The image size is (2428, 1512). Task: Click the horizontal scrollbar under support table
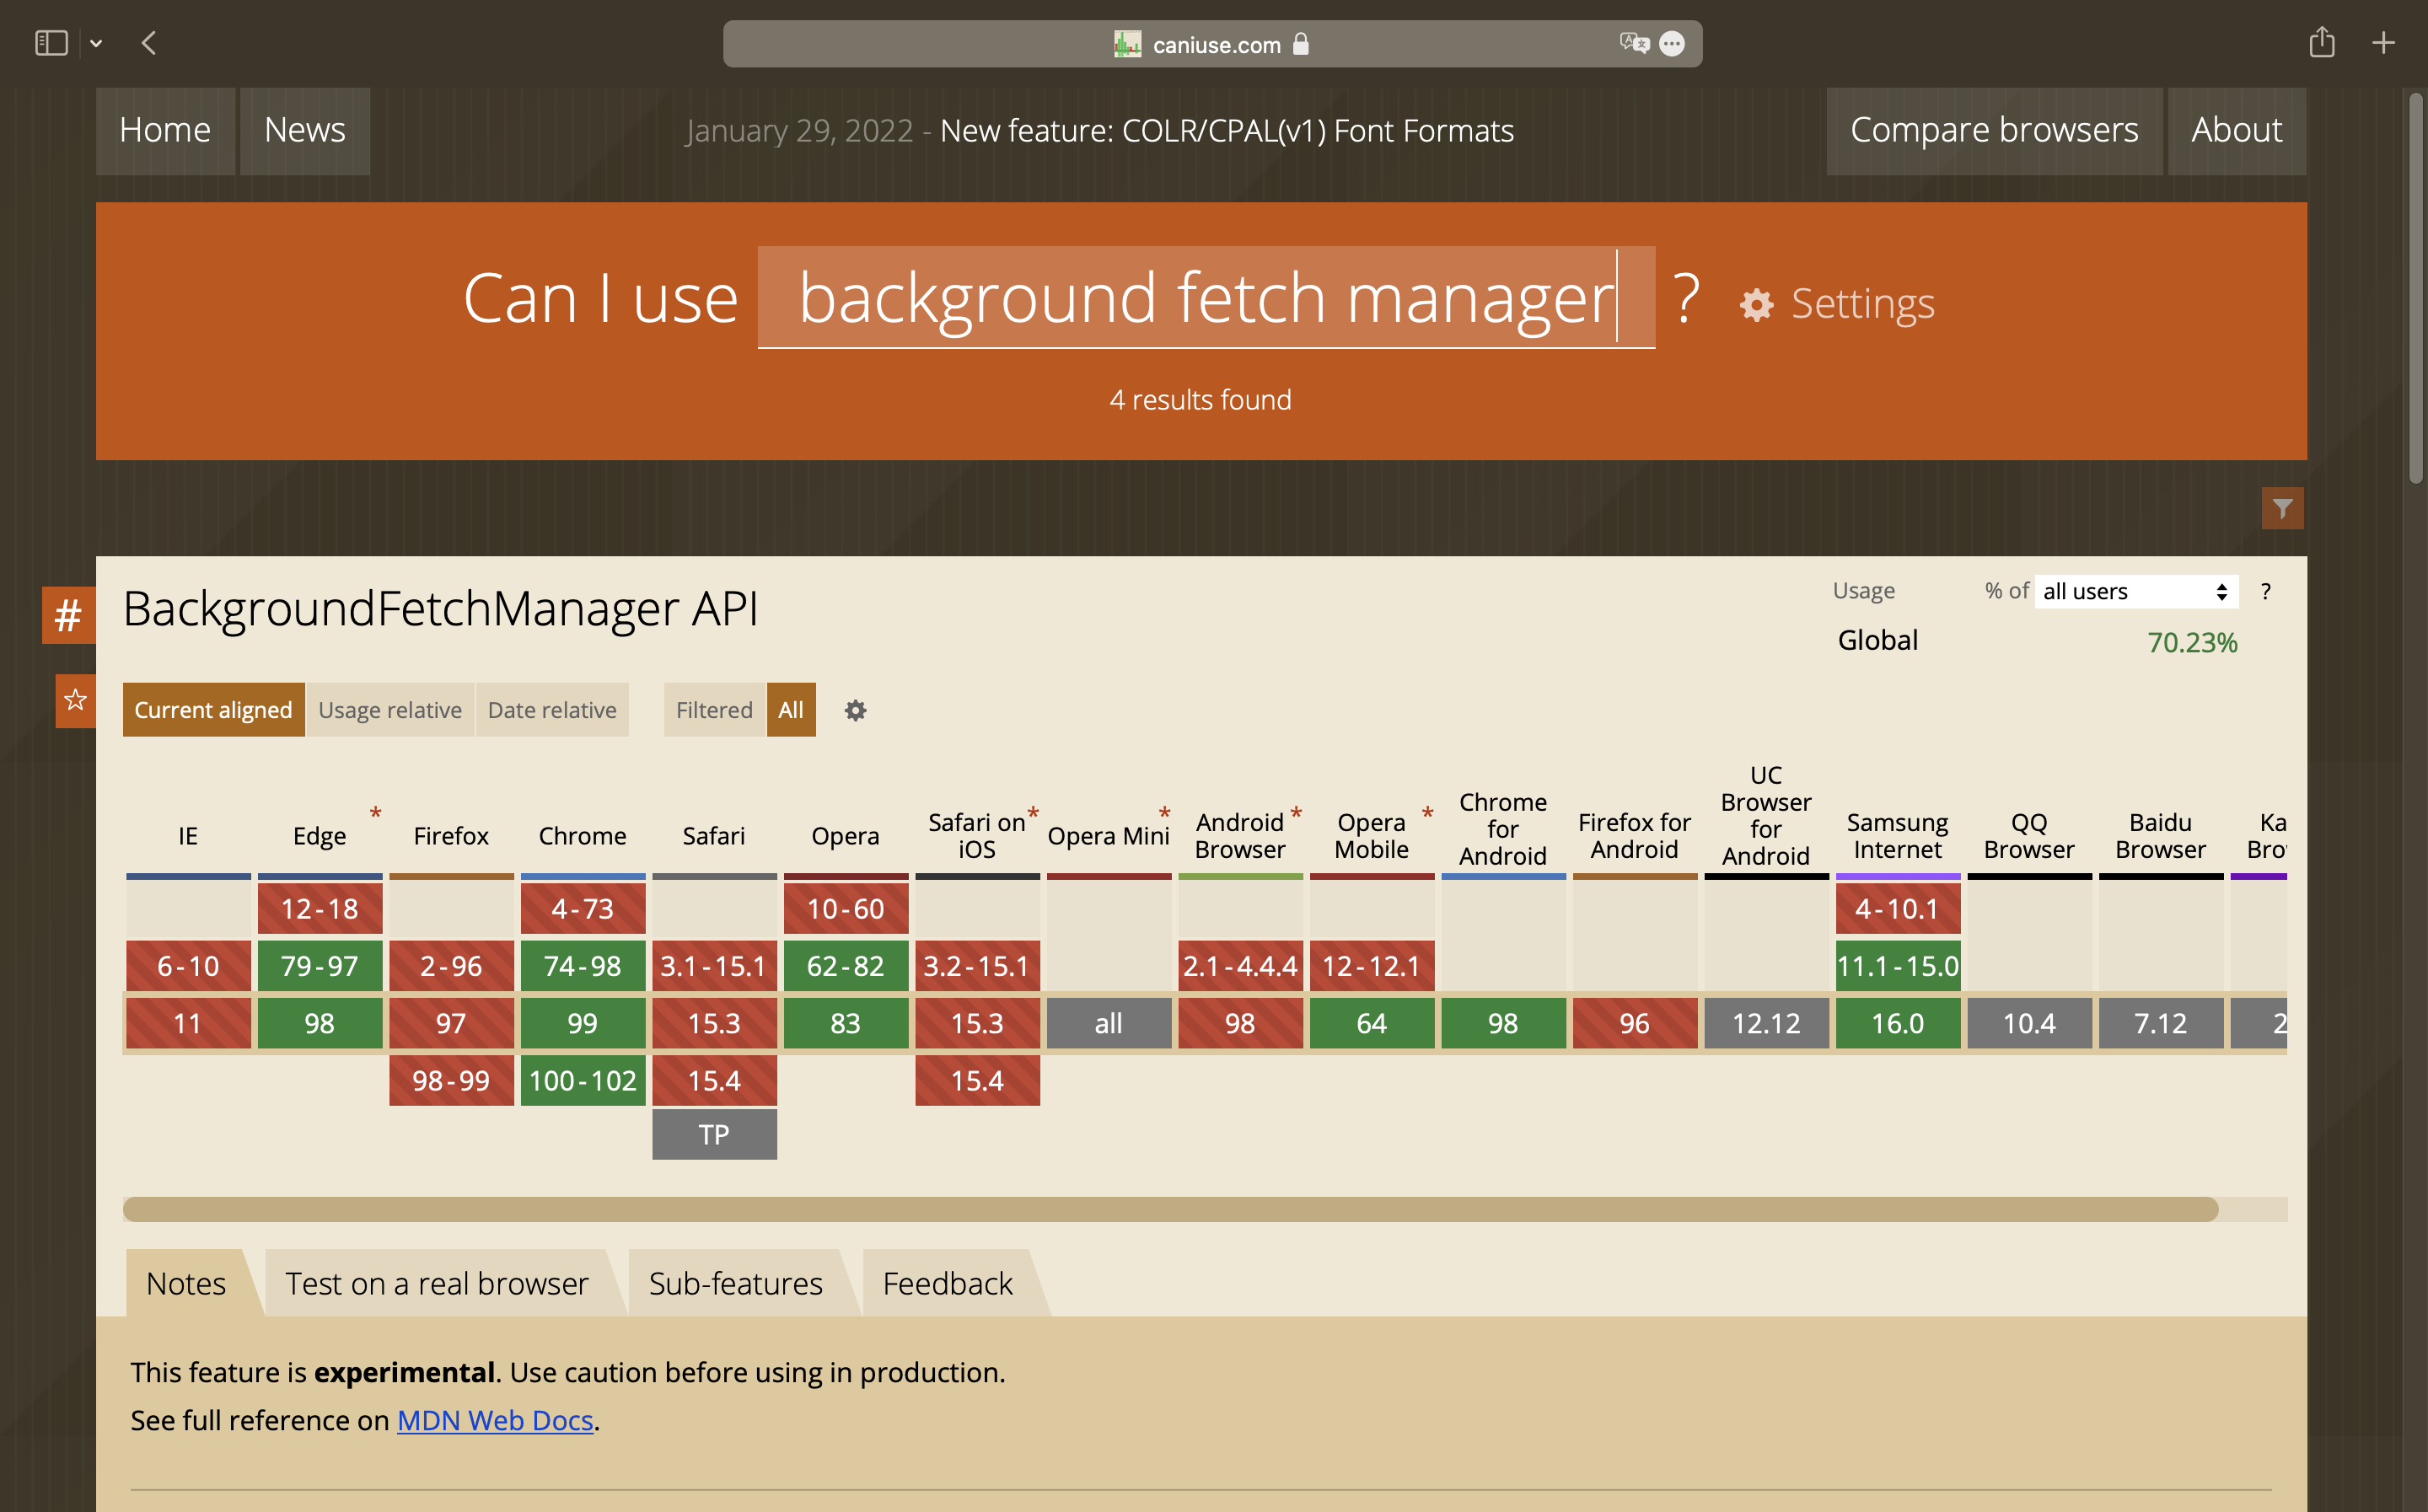pos(1170,1209)
